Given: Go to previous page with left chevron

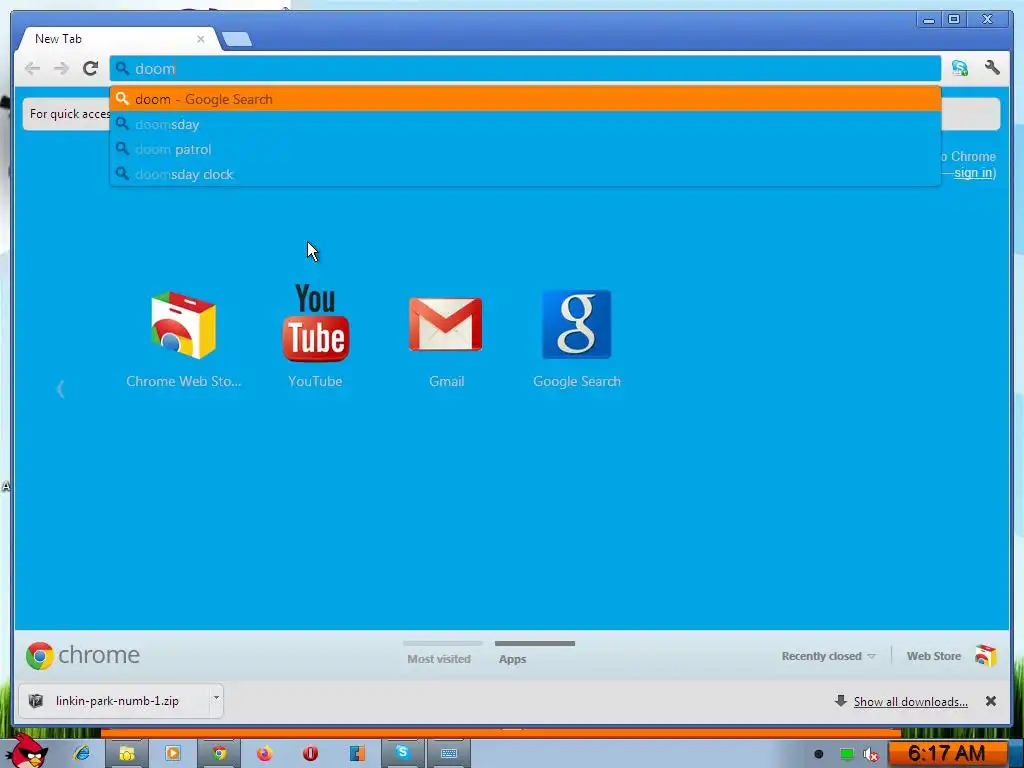Looking at the screenshot, I should (x=60, y=389).
